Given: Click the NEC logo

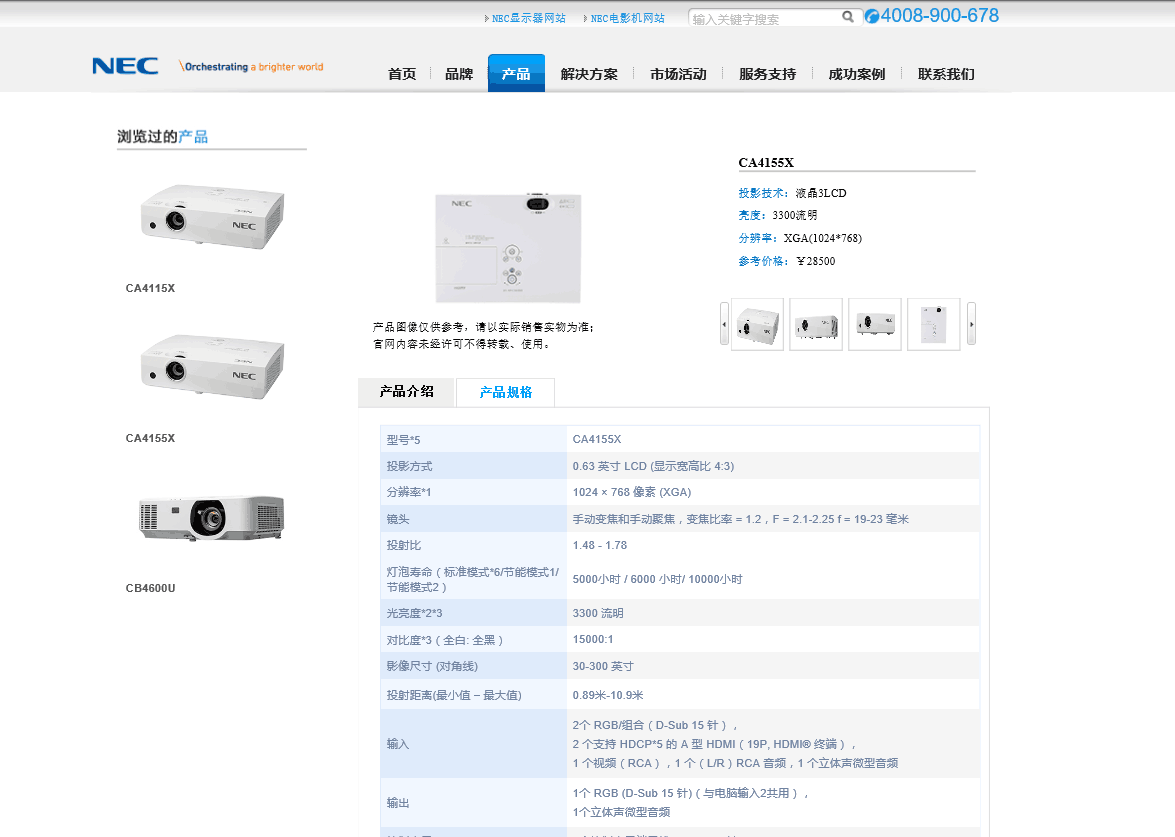Looking at the screenshot, I should 125,66.
